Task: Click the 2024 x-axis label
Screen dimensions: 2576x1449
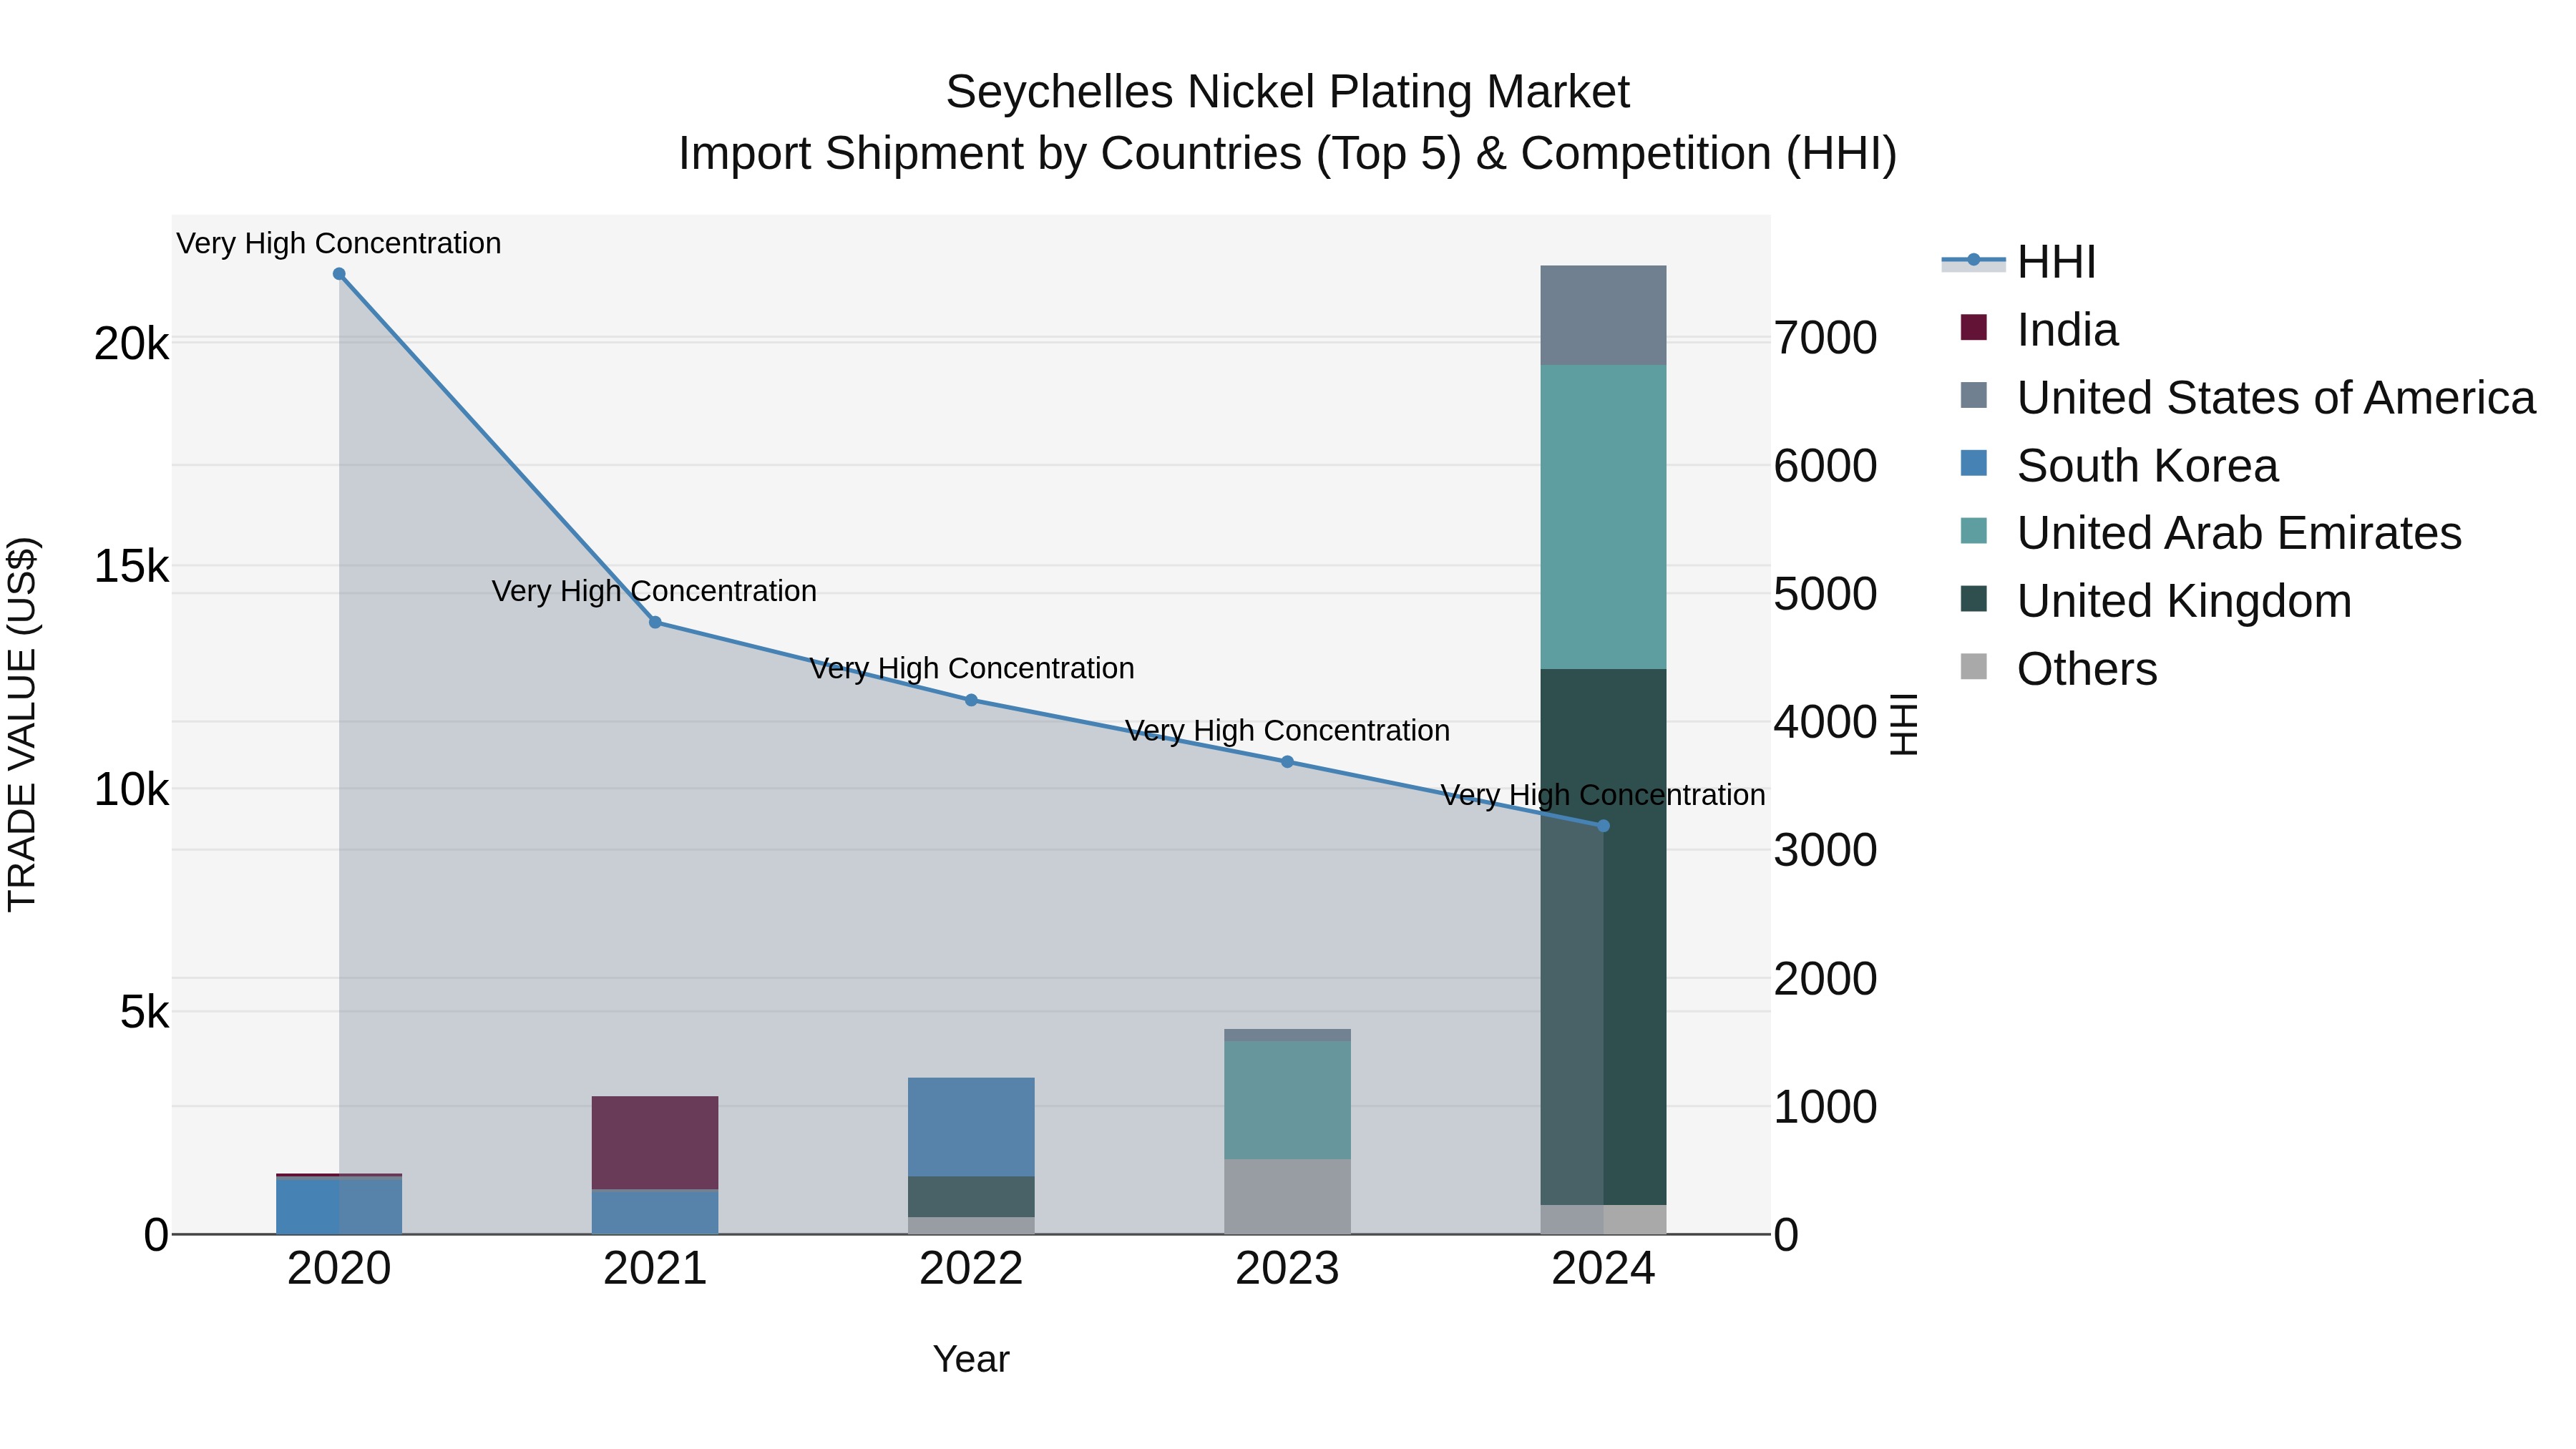Action: coord(1603,1269)
